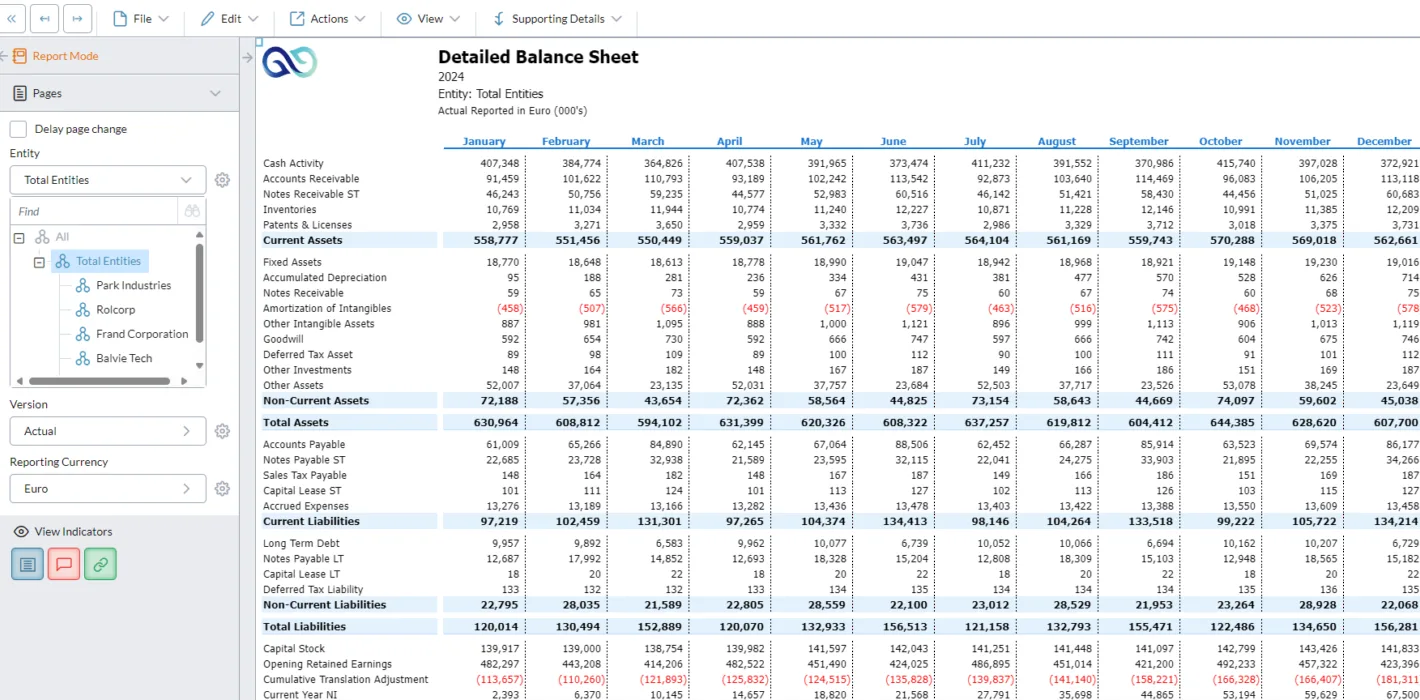
Task: Click the gear icon next to Entity dropdown
Action: coord(222,180)
